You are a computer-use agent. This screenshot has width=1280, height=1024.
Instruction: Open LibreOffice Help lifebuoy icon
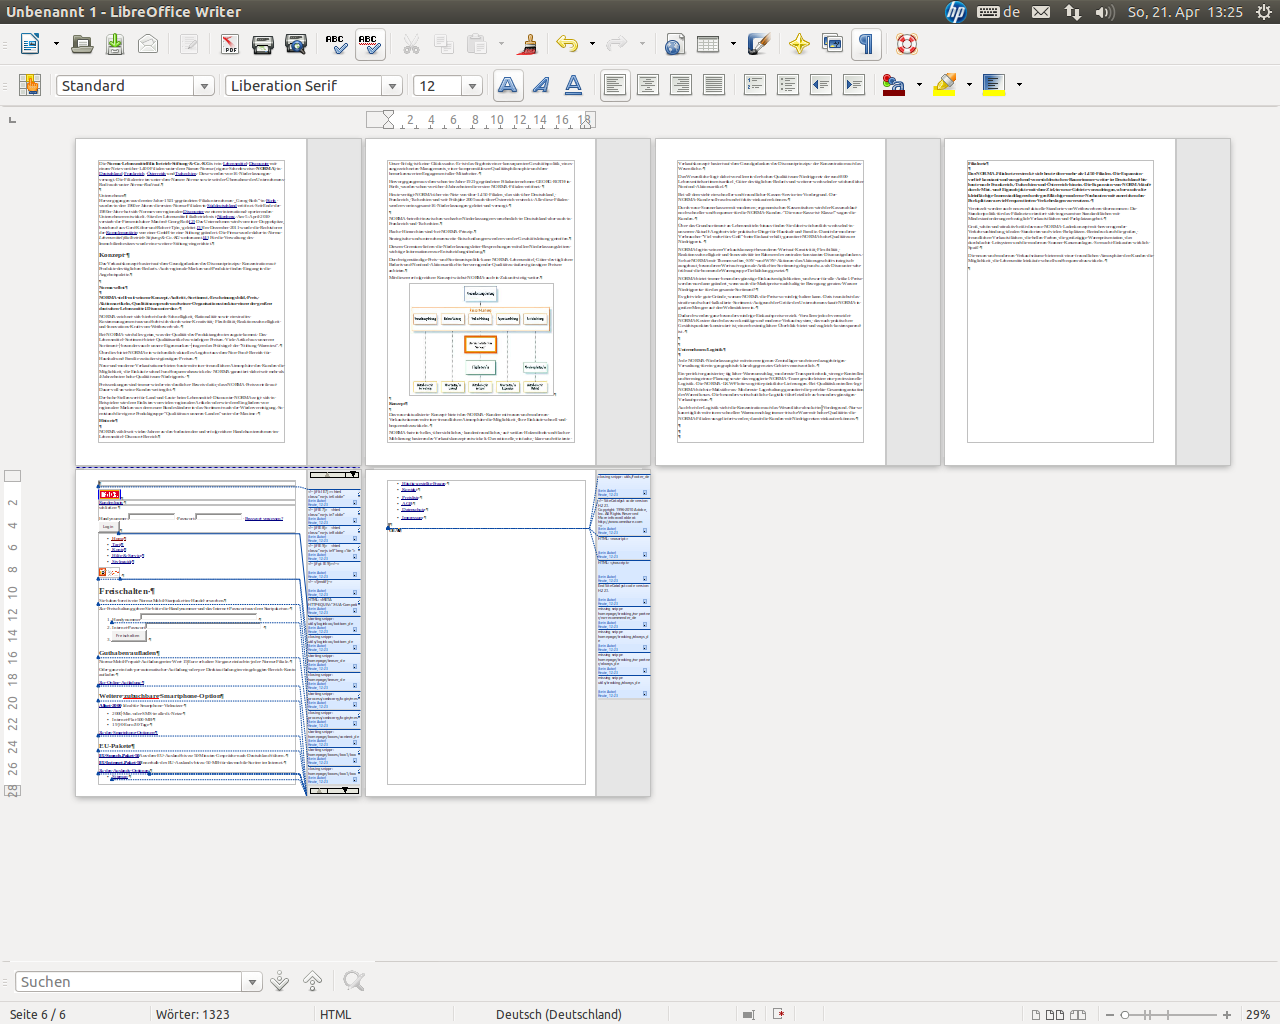[x=906, y=44]
